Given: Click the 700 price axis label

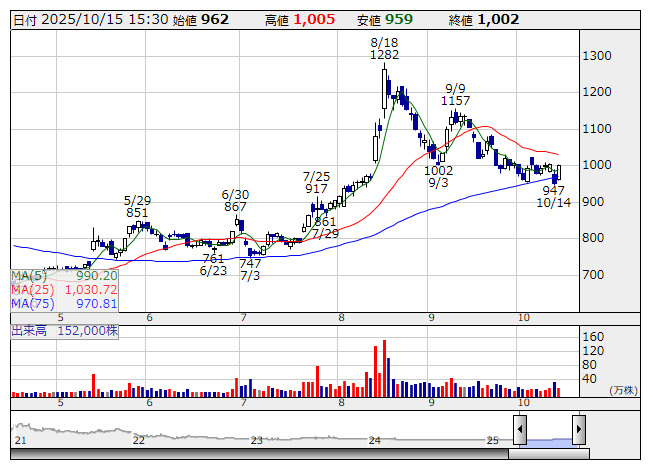Looking at the screenshot, I should (x=593, y=275).
